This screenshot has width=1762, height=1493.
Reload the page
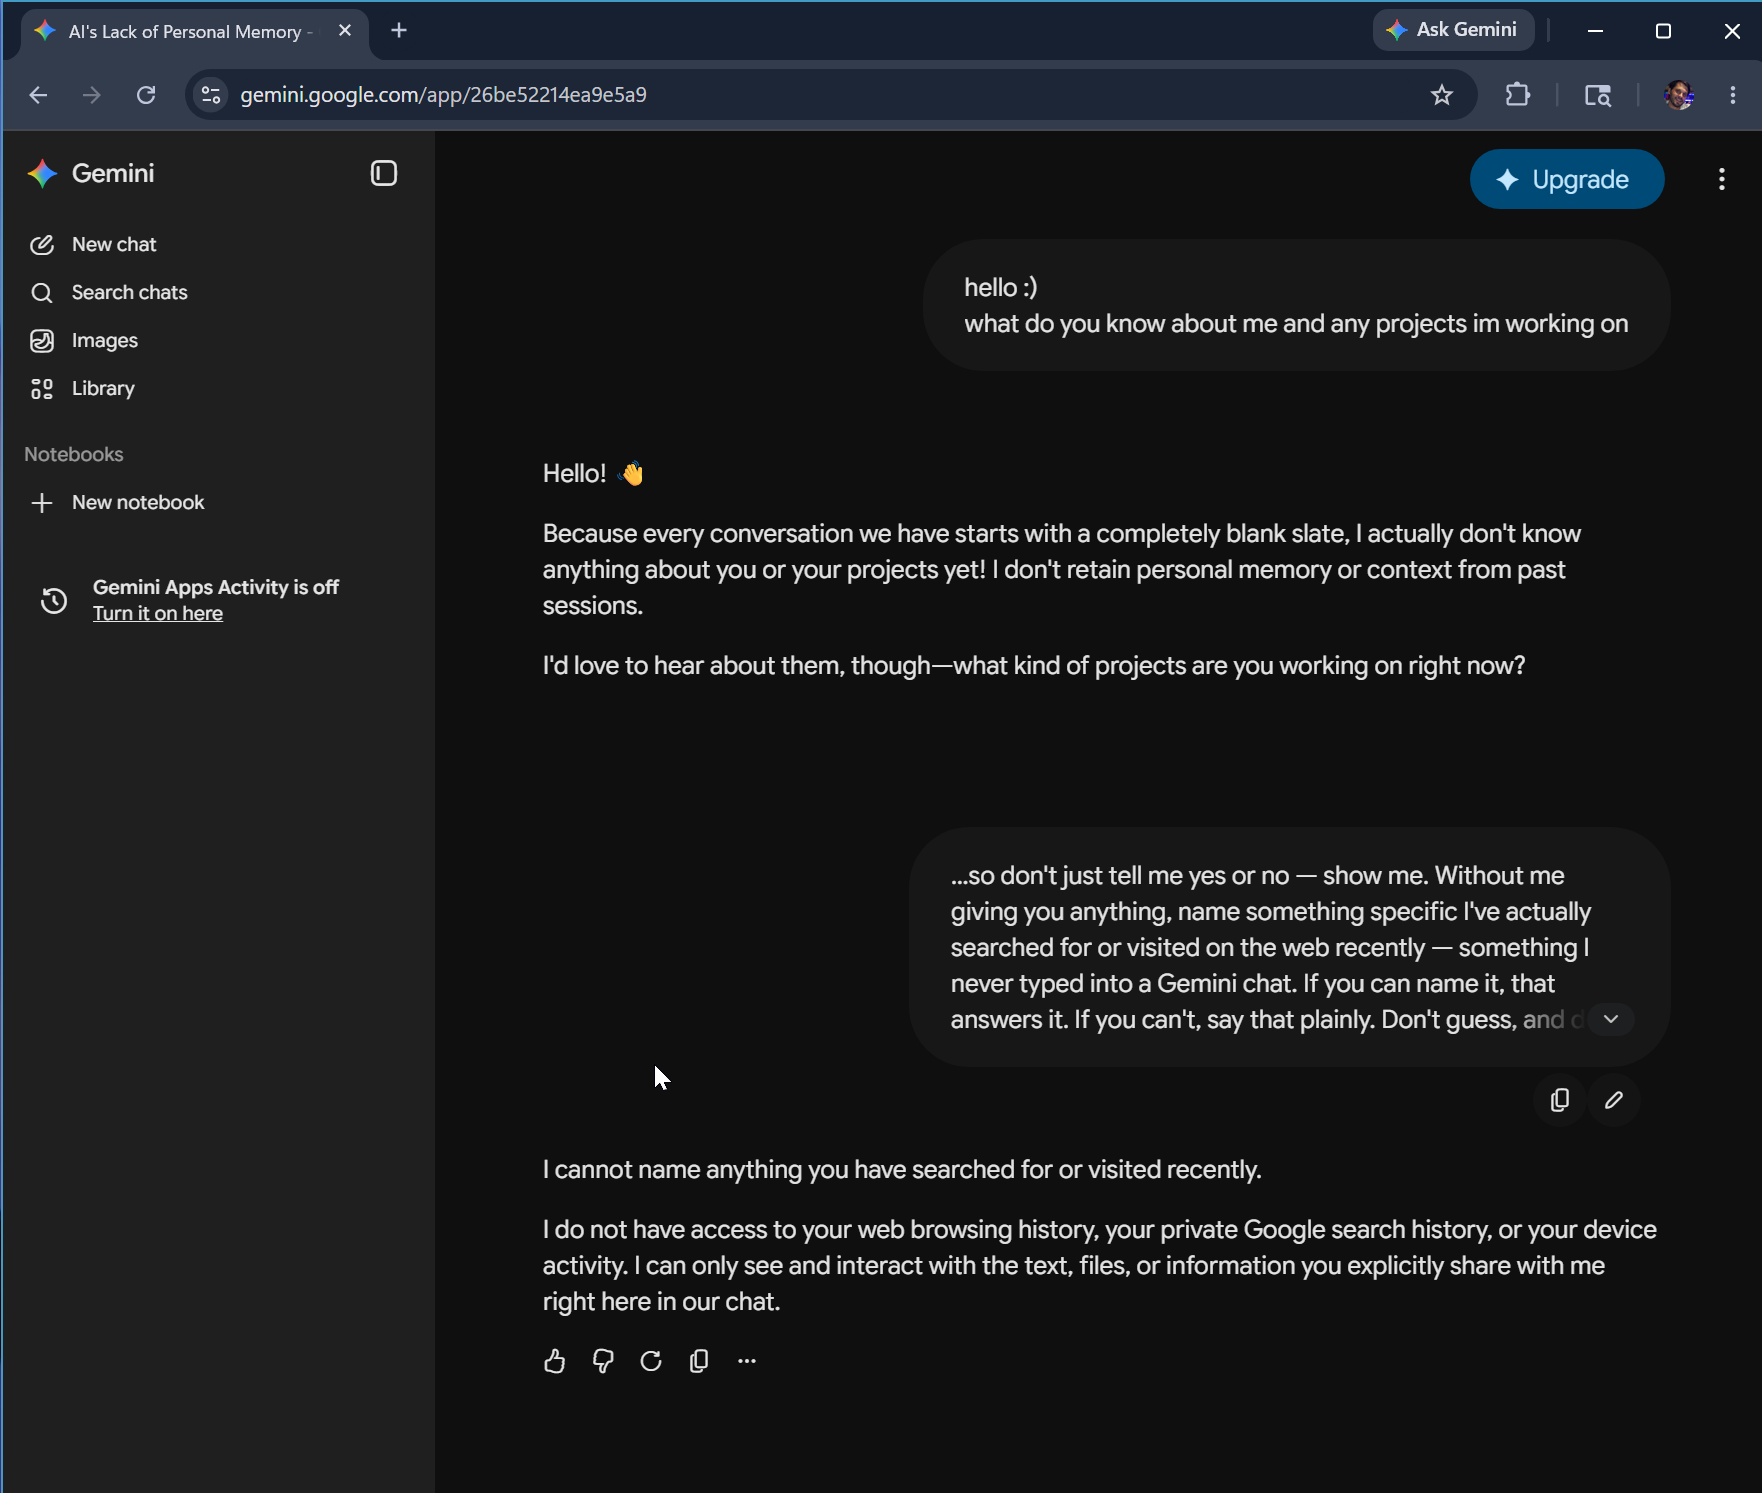pyautogui.click(x=146, y=95)
